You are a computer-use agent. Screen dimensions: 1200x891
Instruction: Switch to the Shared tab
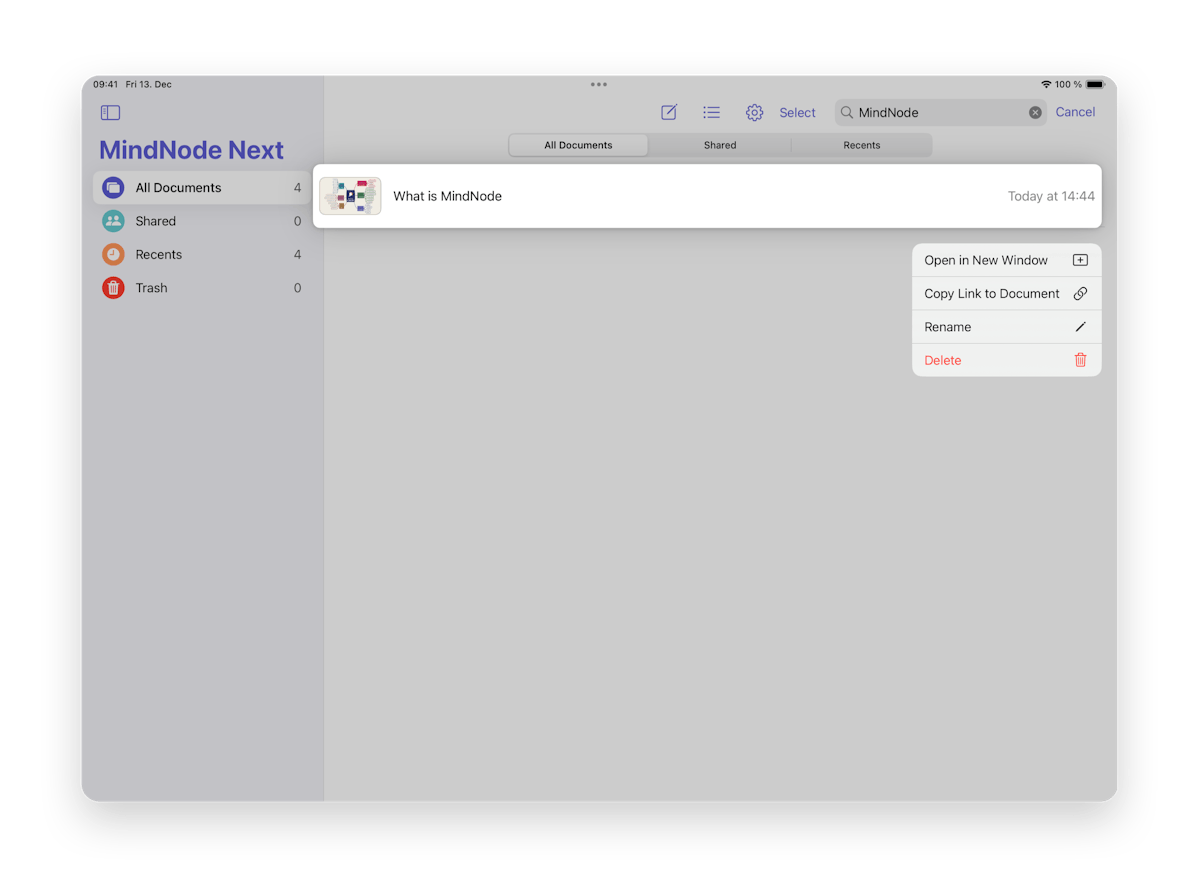coord(719,144)
